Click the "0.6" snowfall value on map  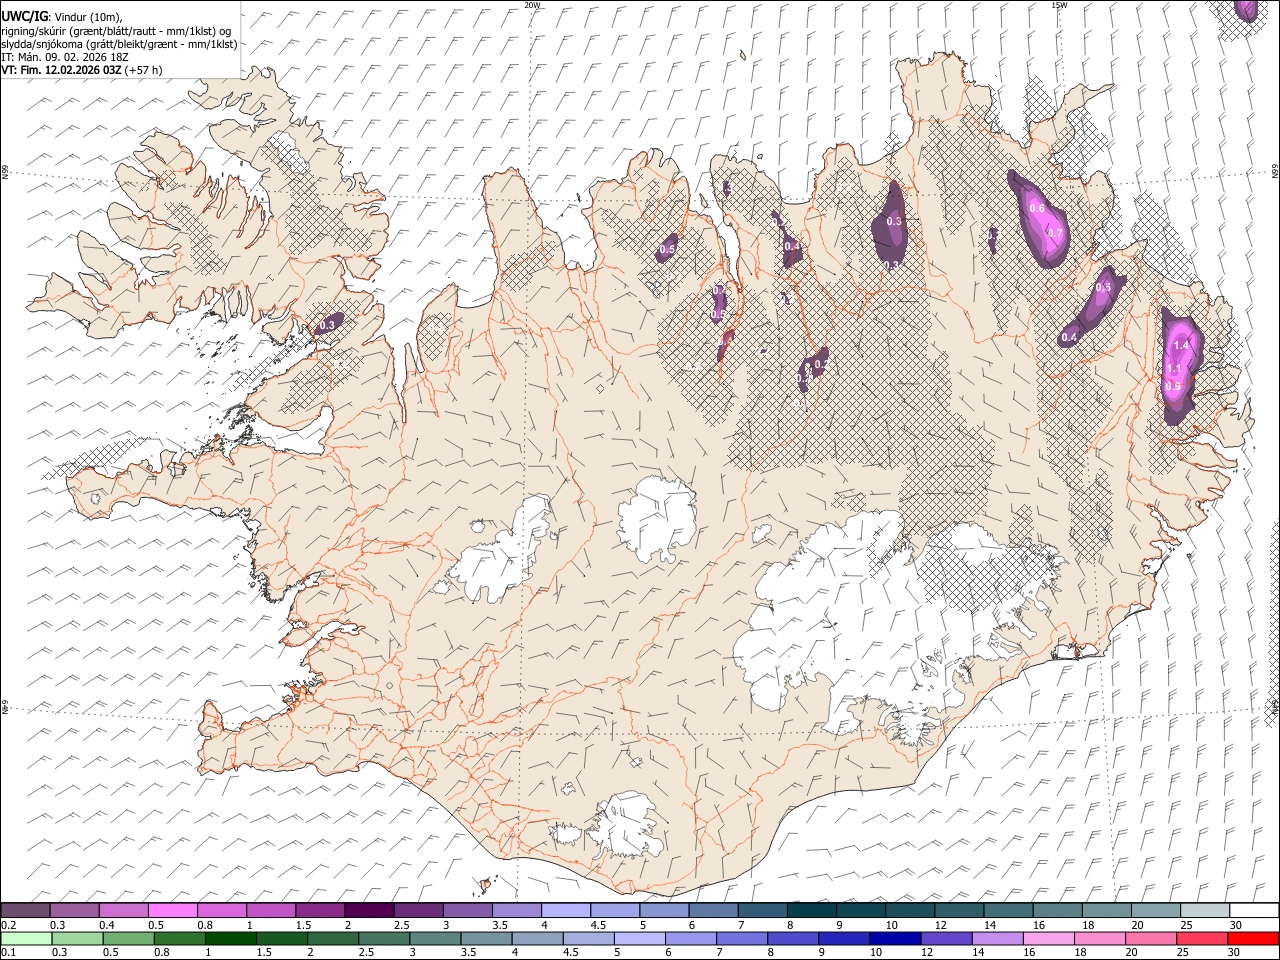pos(1037,208)
